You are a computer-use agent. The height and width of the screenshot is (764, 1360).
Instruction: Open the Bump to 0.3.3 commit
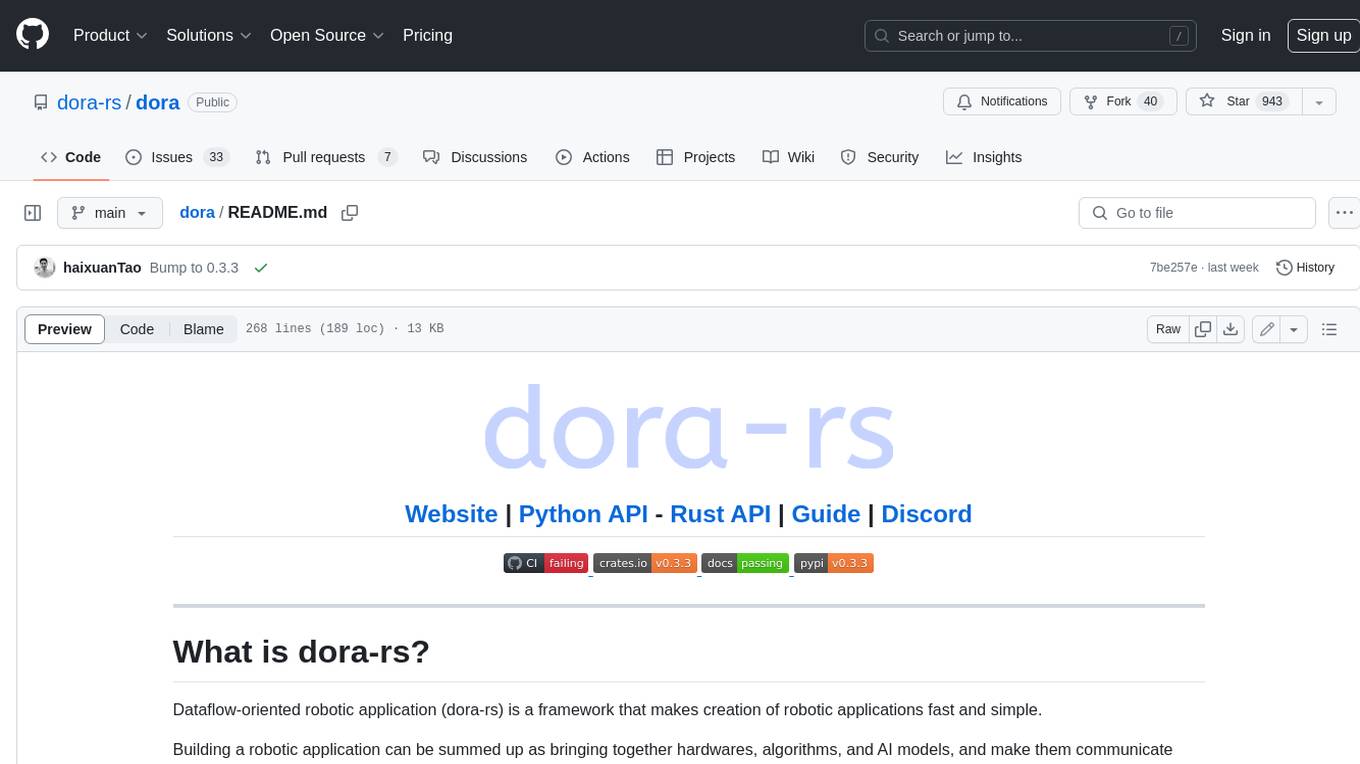194,268
